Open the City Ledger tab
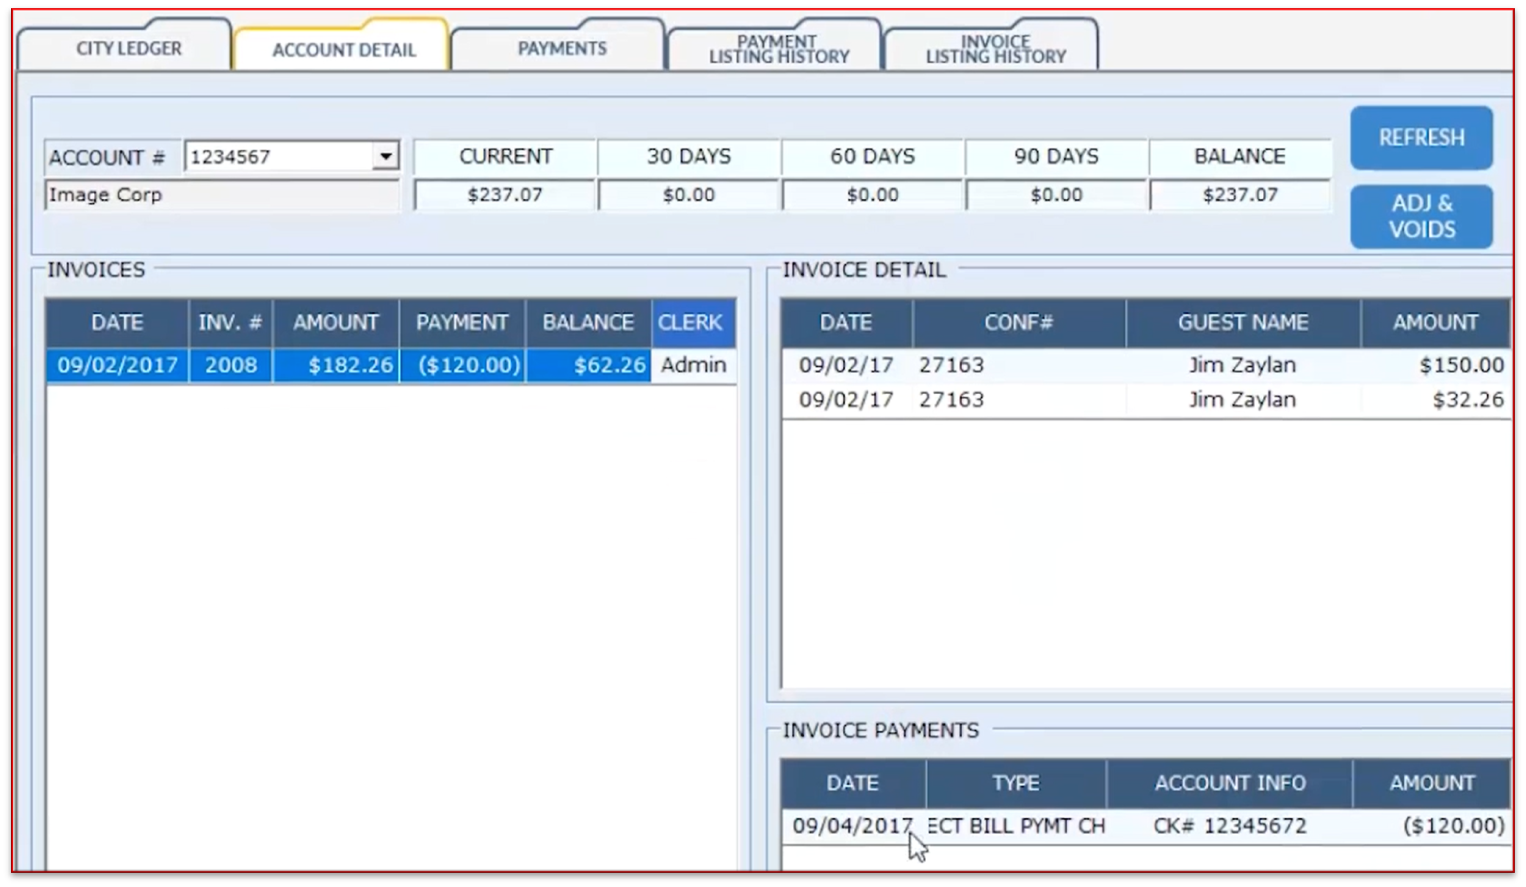The image size is (1526, 887). [128, 48]
